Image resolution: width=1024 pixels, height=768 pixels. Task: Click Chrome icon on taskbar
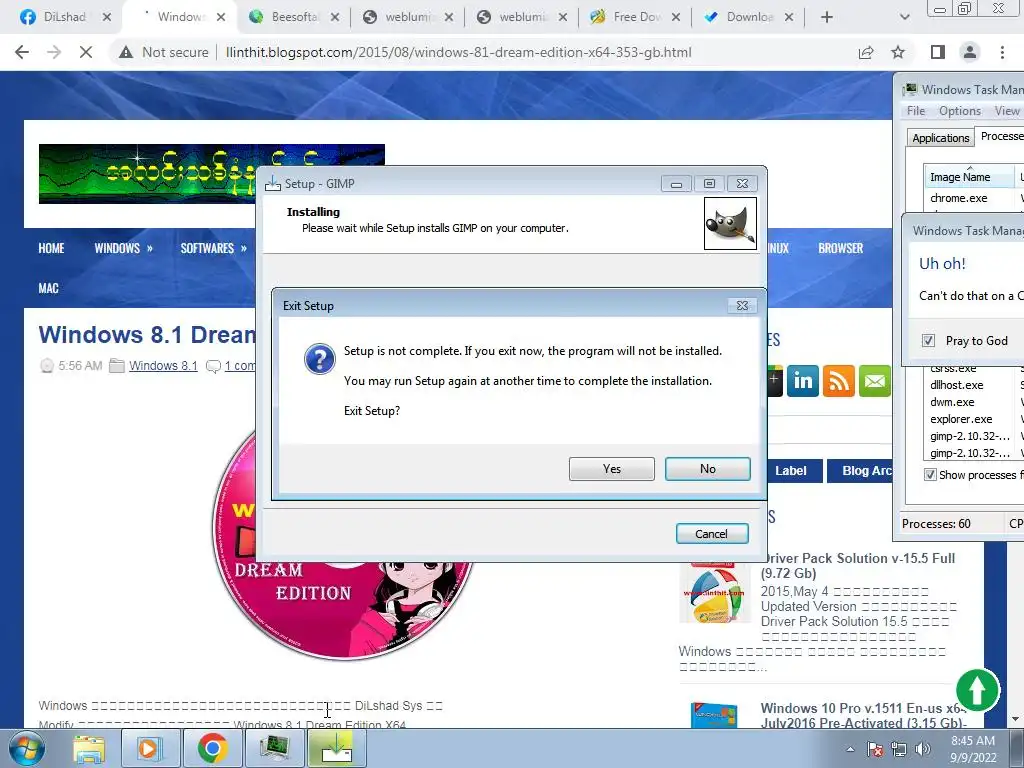pyautogui.click(x=212, y=748)
